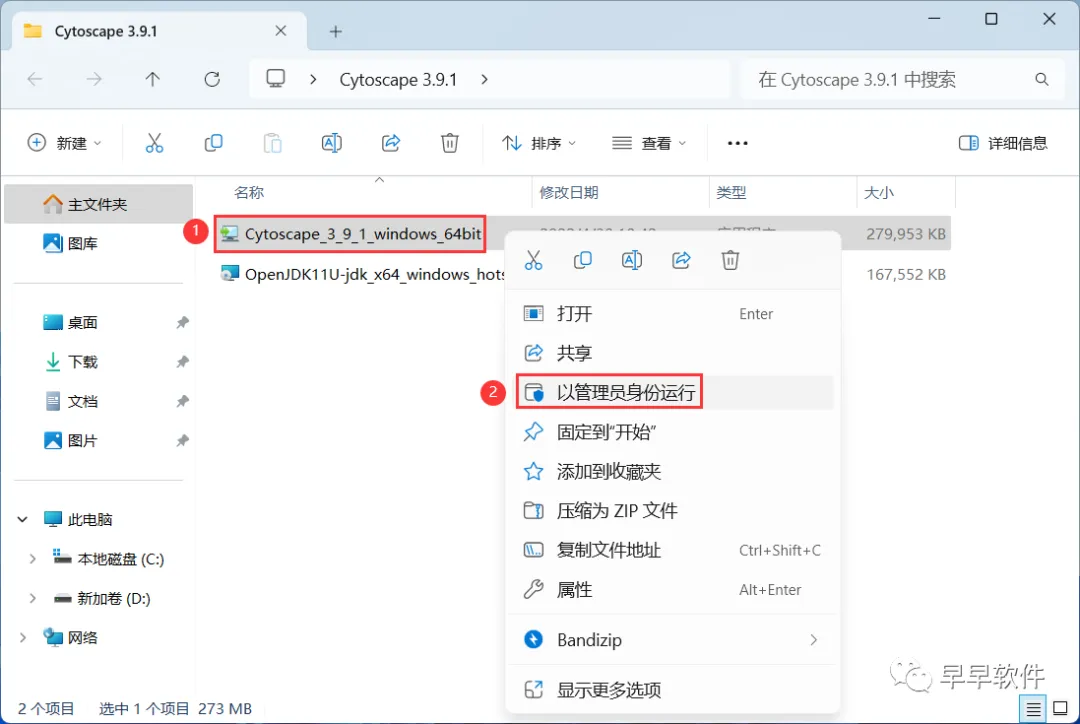Click the 167,552 KB size cell

[x=906, y=274]
